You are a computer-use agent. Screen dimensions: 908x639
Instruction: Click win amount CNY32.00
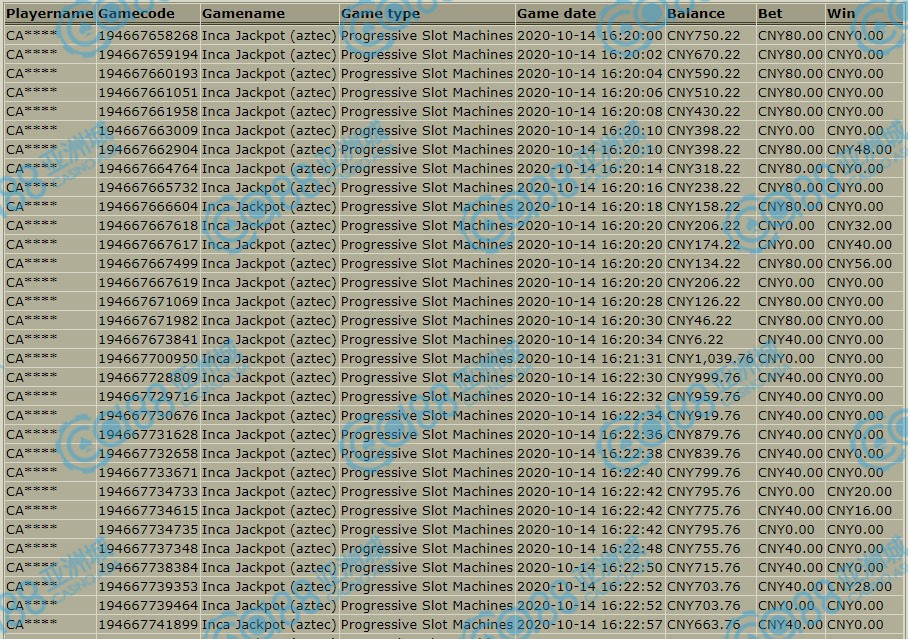(859, 225)
